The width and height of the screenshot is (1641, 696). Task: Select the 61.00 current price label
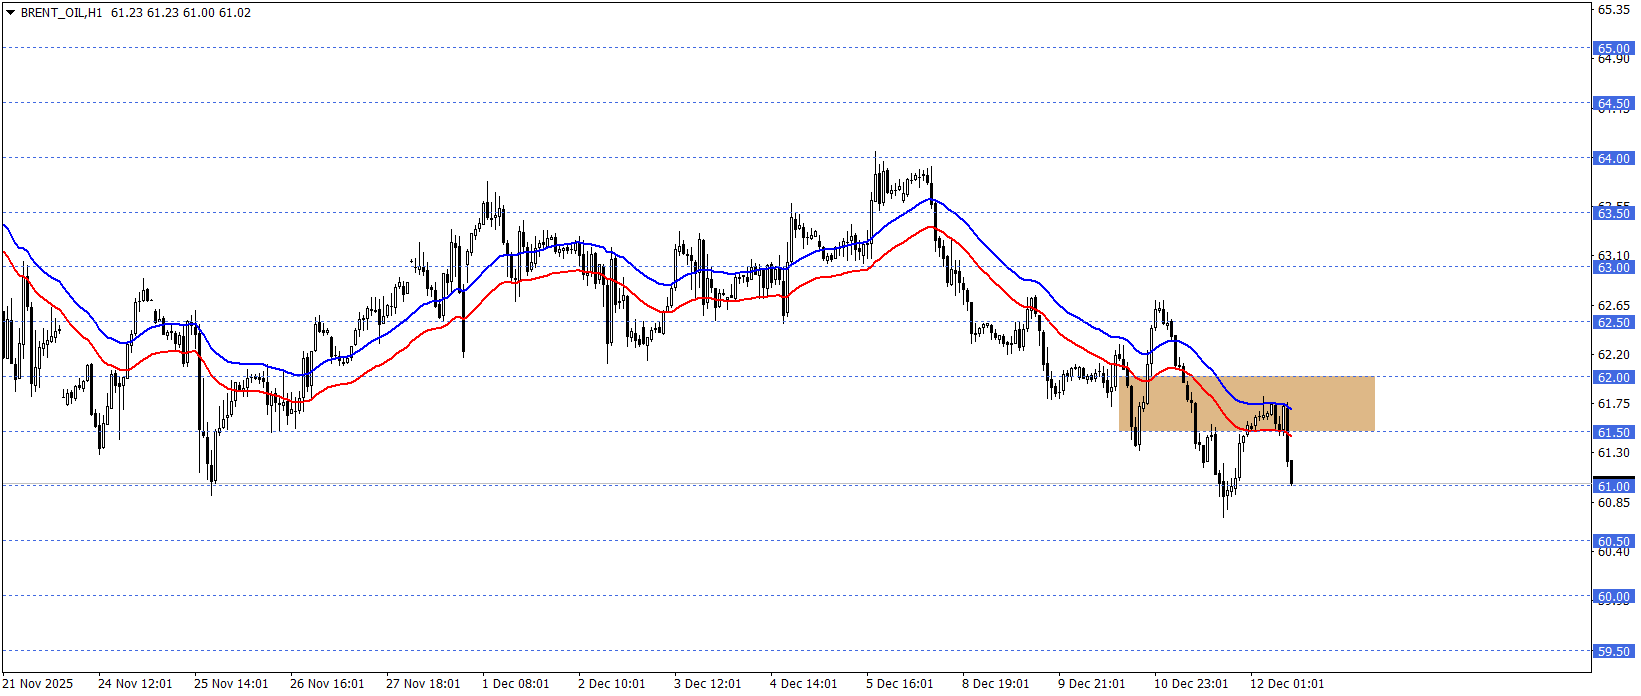[1613, 486]
